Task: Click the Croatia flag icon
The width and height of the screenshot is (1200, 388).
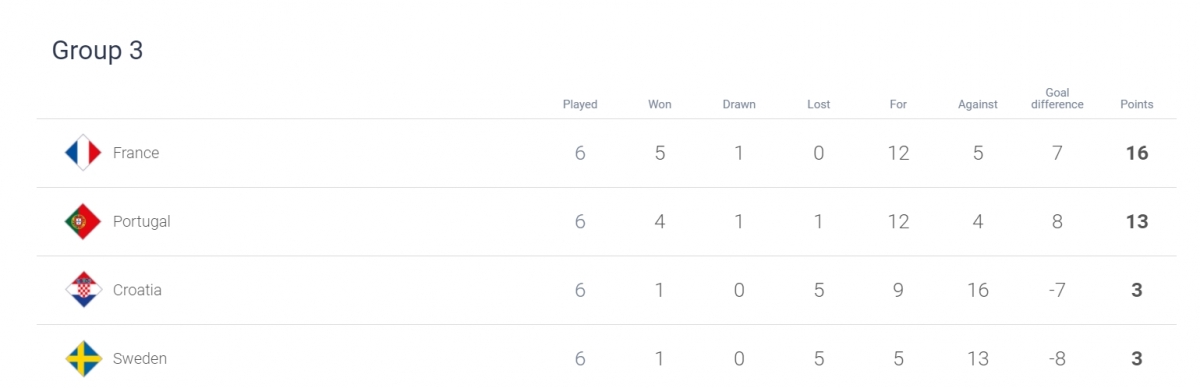Action: click(83, 290)
